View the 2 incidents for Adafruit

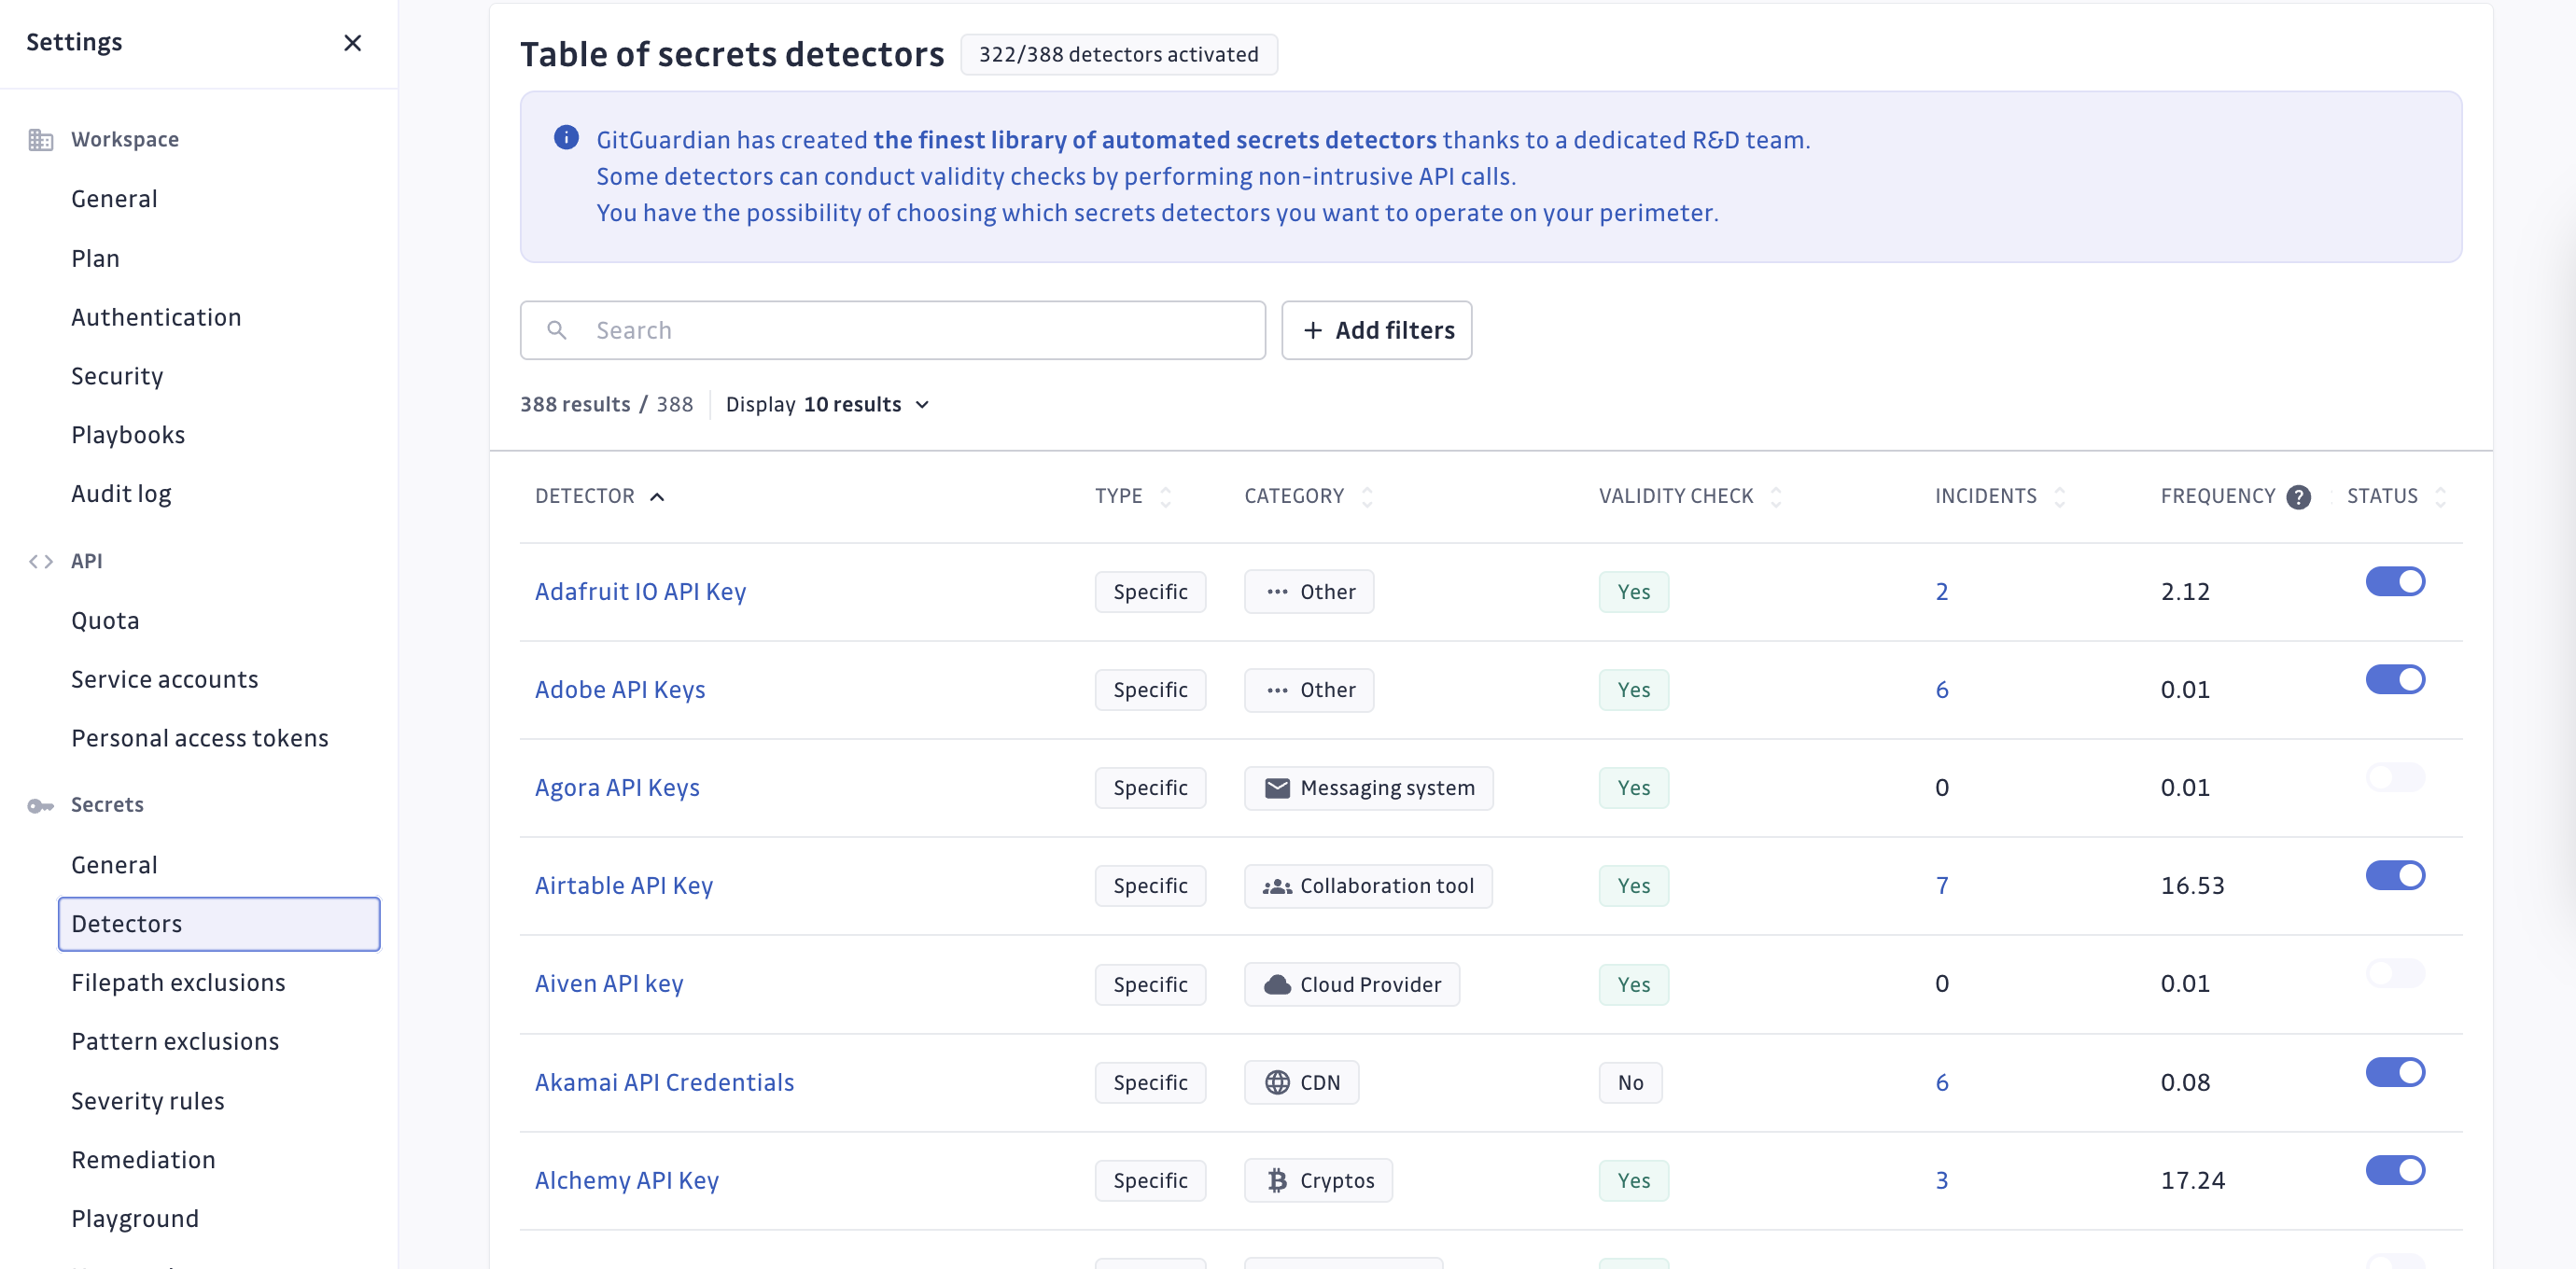[x=1941, y=592]
